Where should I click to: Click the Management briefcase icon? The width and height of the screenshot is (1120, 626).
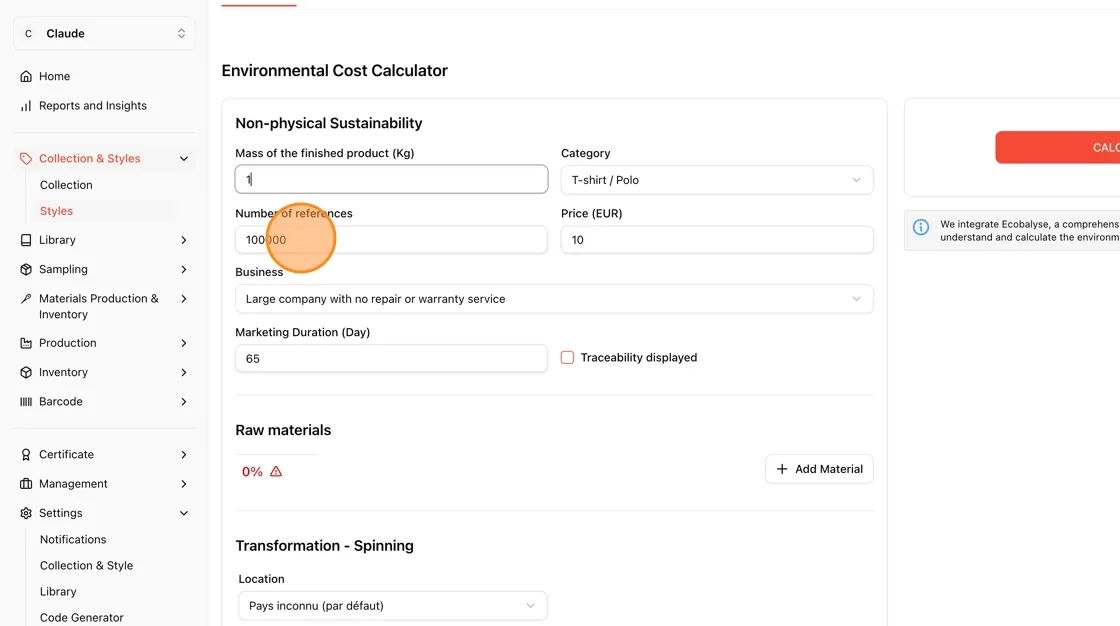26,484
